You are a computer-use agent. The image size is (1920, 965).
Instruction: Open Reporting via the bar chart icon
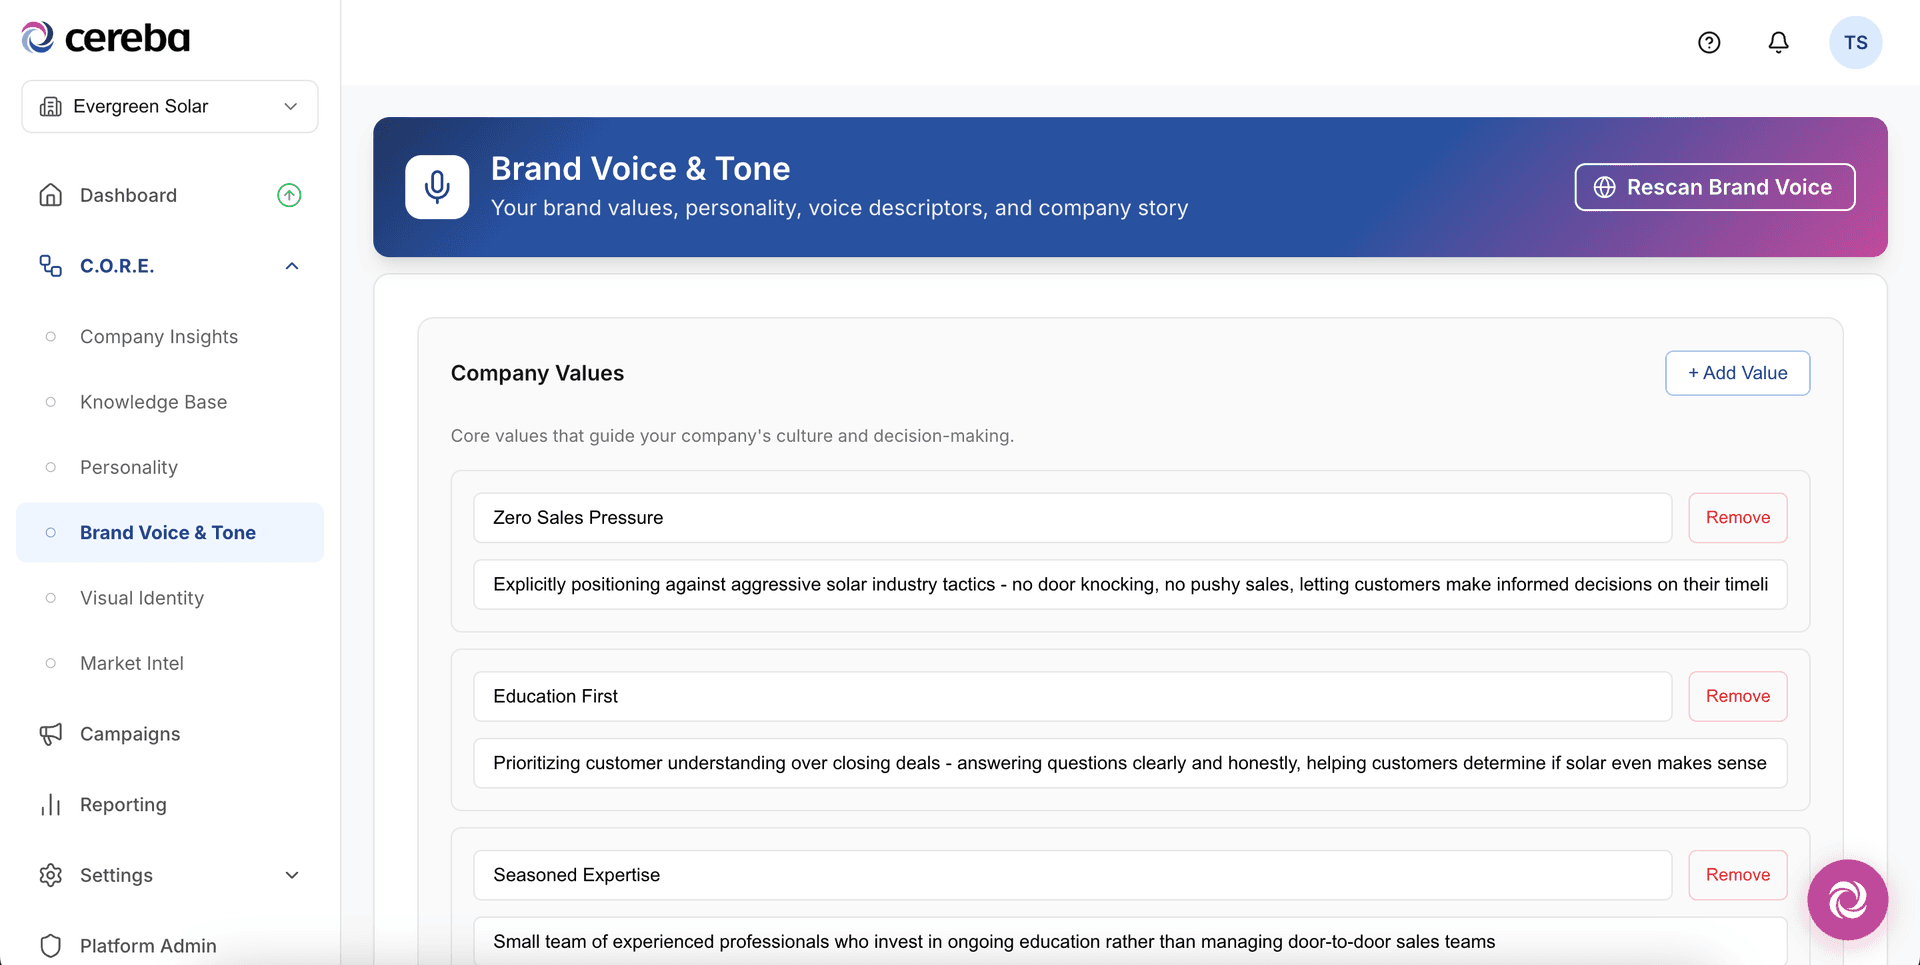pos(51,804)
